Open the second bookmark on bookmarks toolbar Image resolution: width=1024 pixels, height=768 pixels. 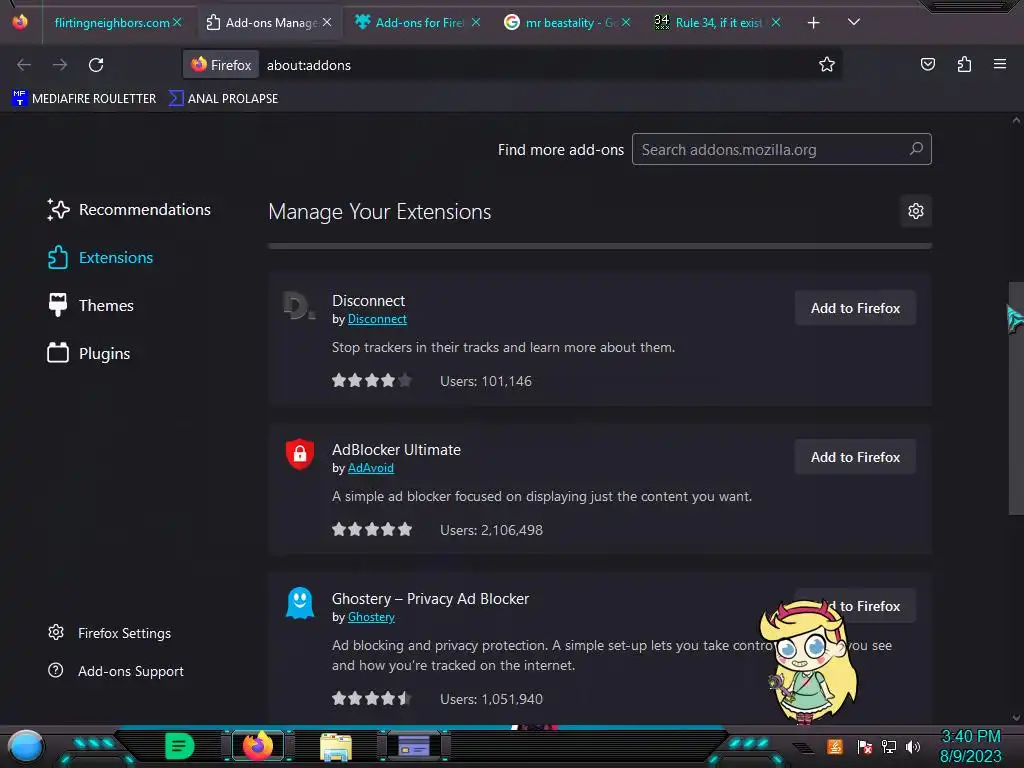[223, 99]
